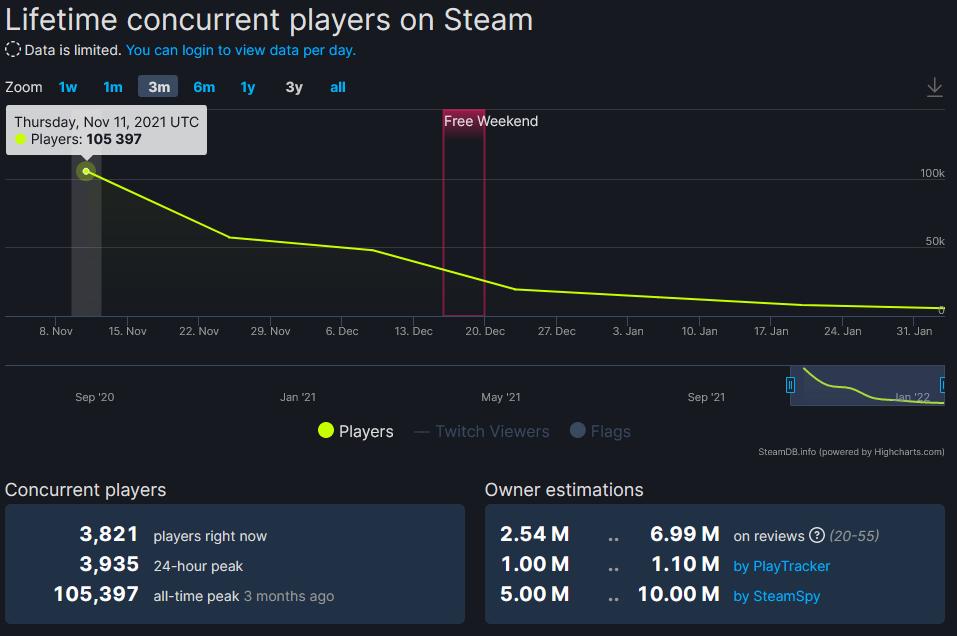Click the dashed data limited icon

[x=13, y=49]
